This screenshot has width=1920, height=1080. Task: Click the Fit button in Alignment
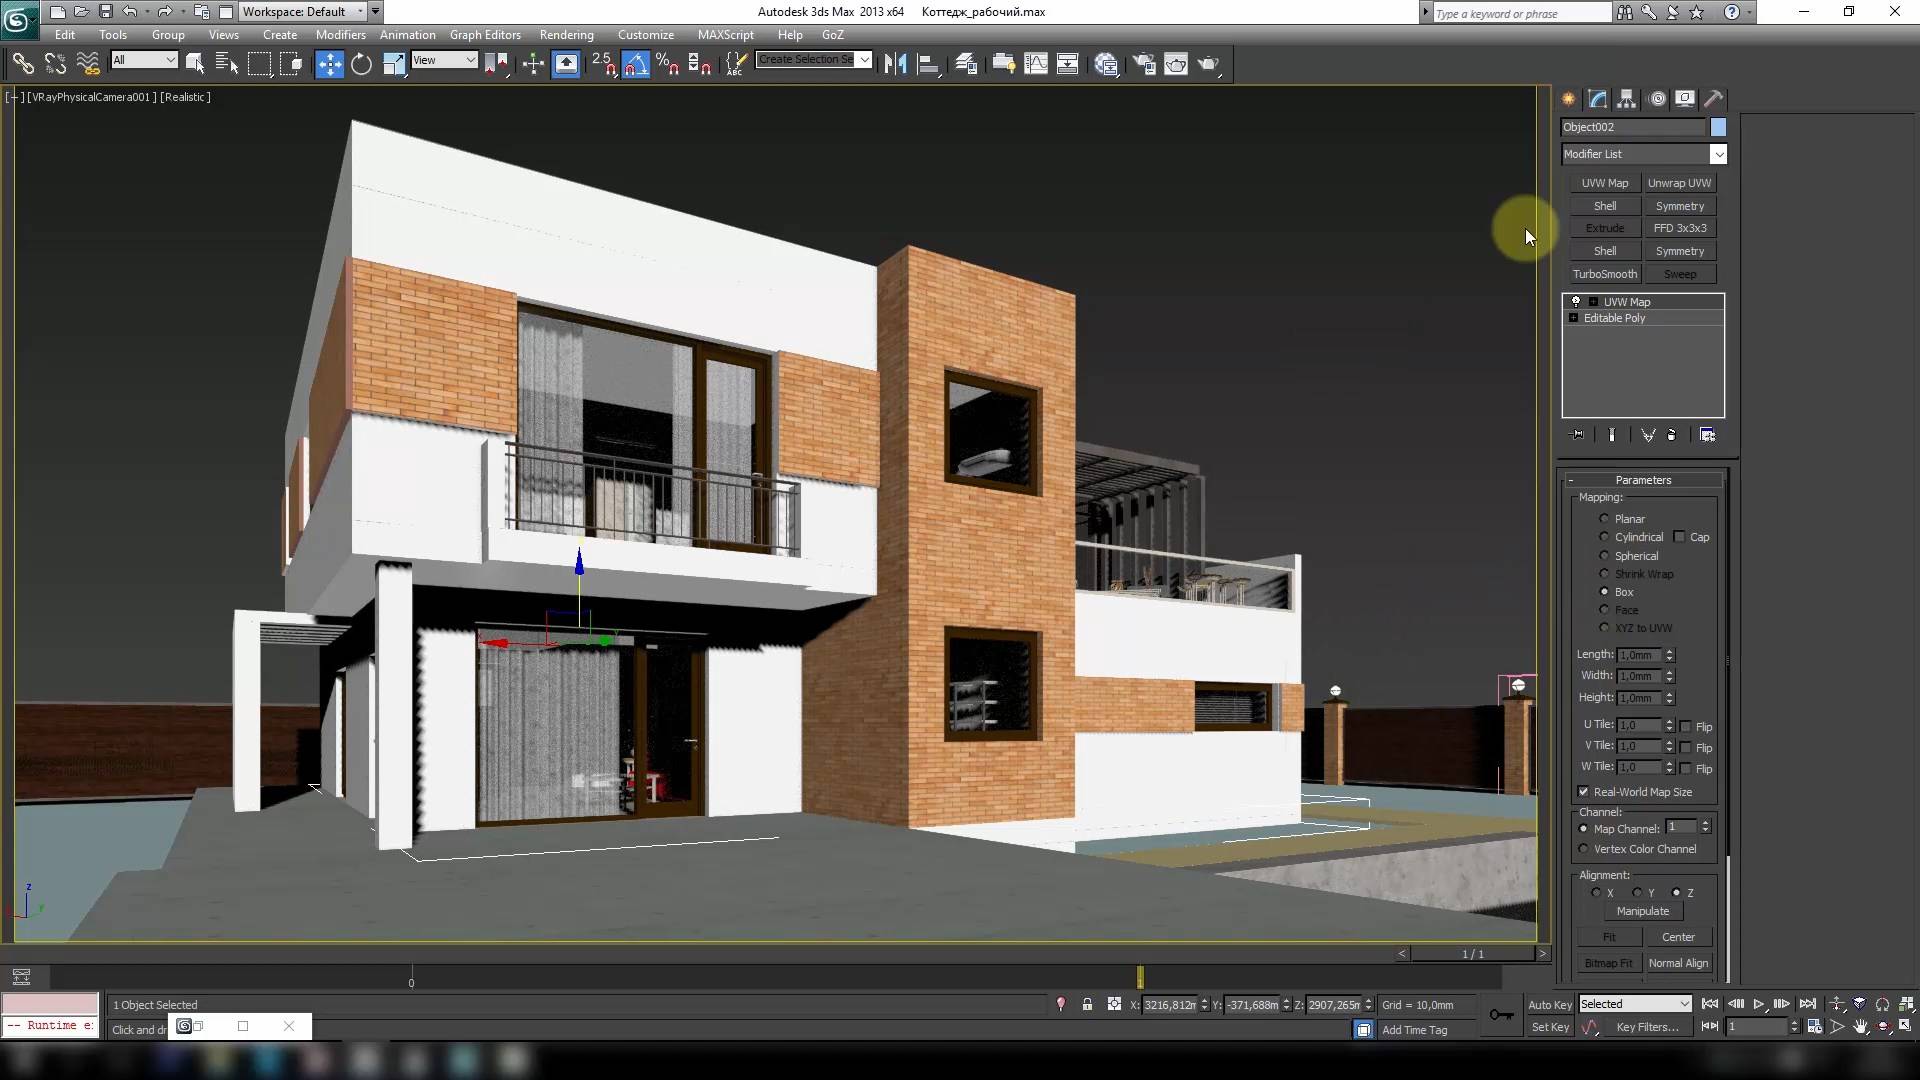click(1609, 936)
